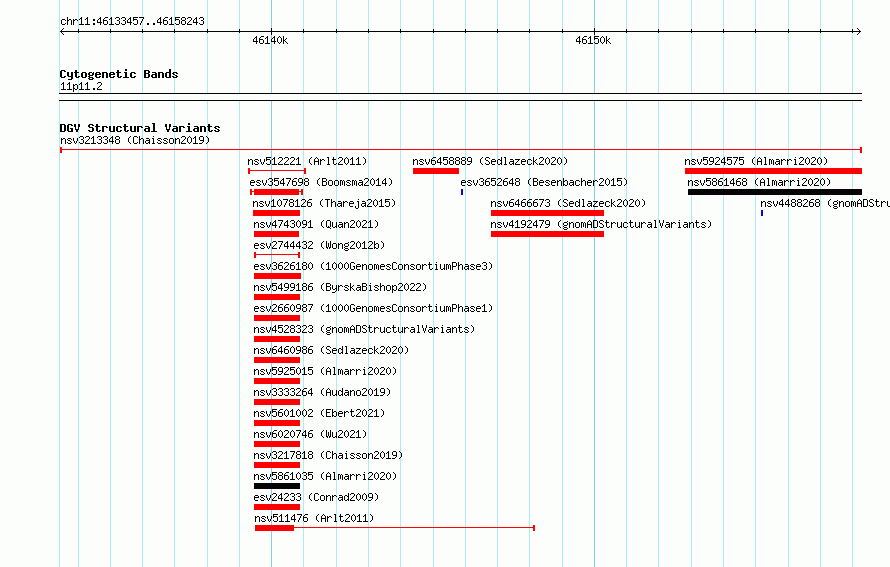The image size is (890, 567).
Task: Open nsv3217818 (Chaisson2019) label
Action: point(328,455)
